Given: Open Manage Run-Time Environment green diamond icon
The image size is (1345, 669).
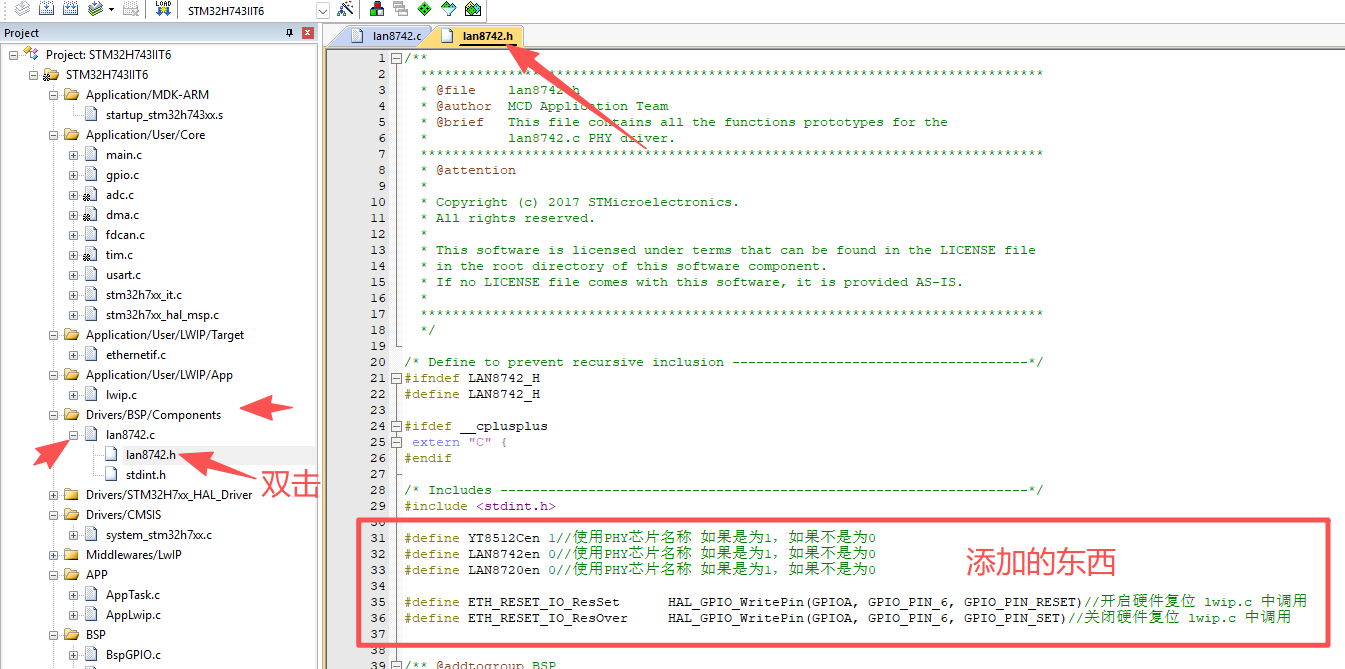Looking at the screenshot, I should tap(424, 9).
